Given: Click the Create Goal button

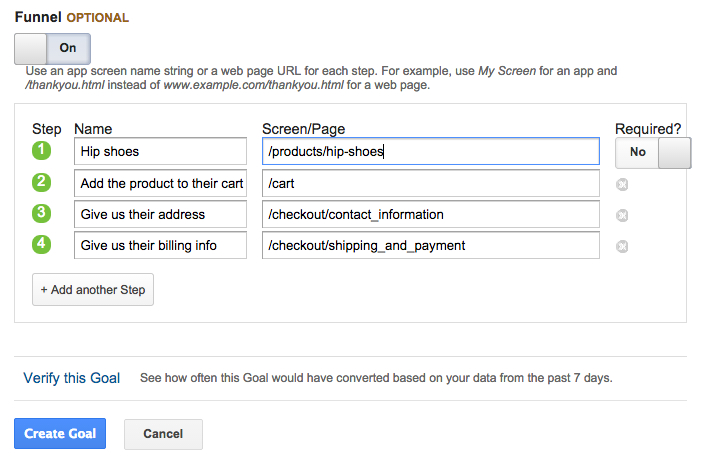Looking at the screenshot, I should pyautogui.click(x=60, y=434).
